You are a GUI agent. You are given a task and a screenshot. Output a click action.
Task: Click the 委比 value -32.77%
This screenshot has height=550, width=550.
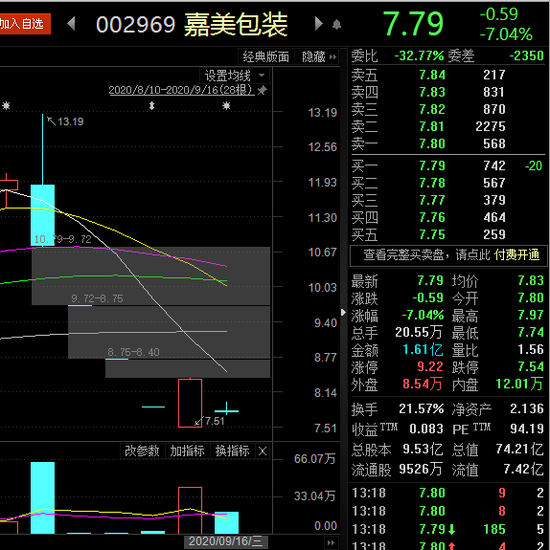419,56
